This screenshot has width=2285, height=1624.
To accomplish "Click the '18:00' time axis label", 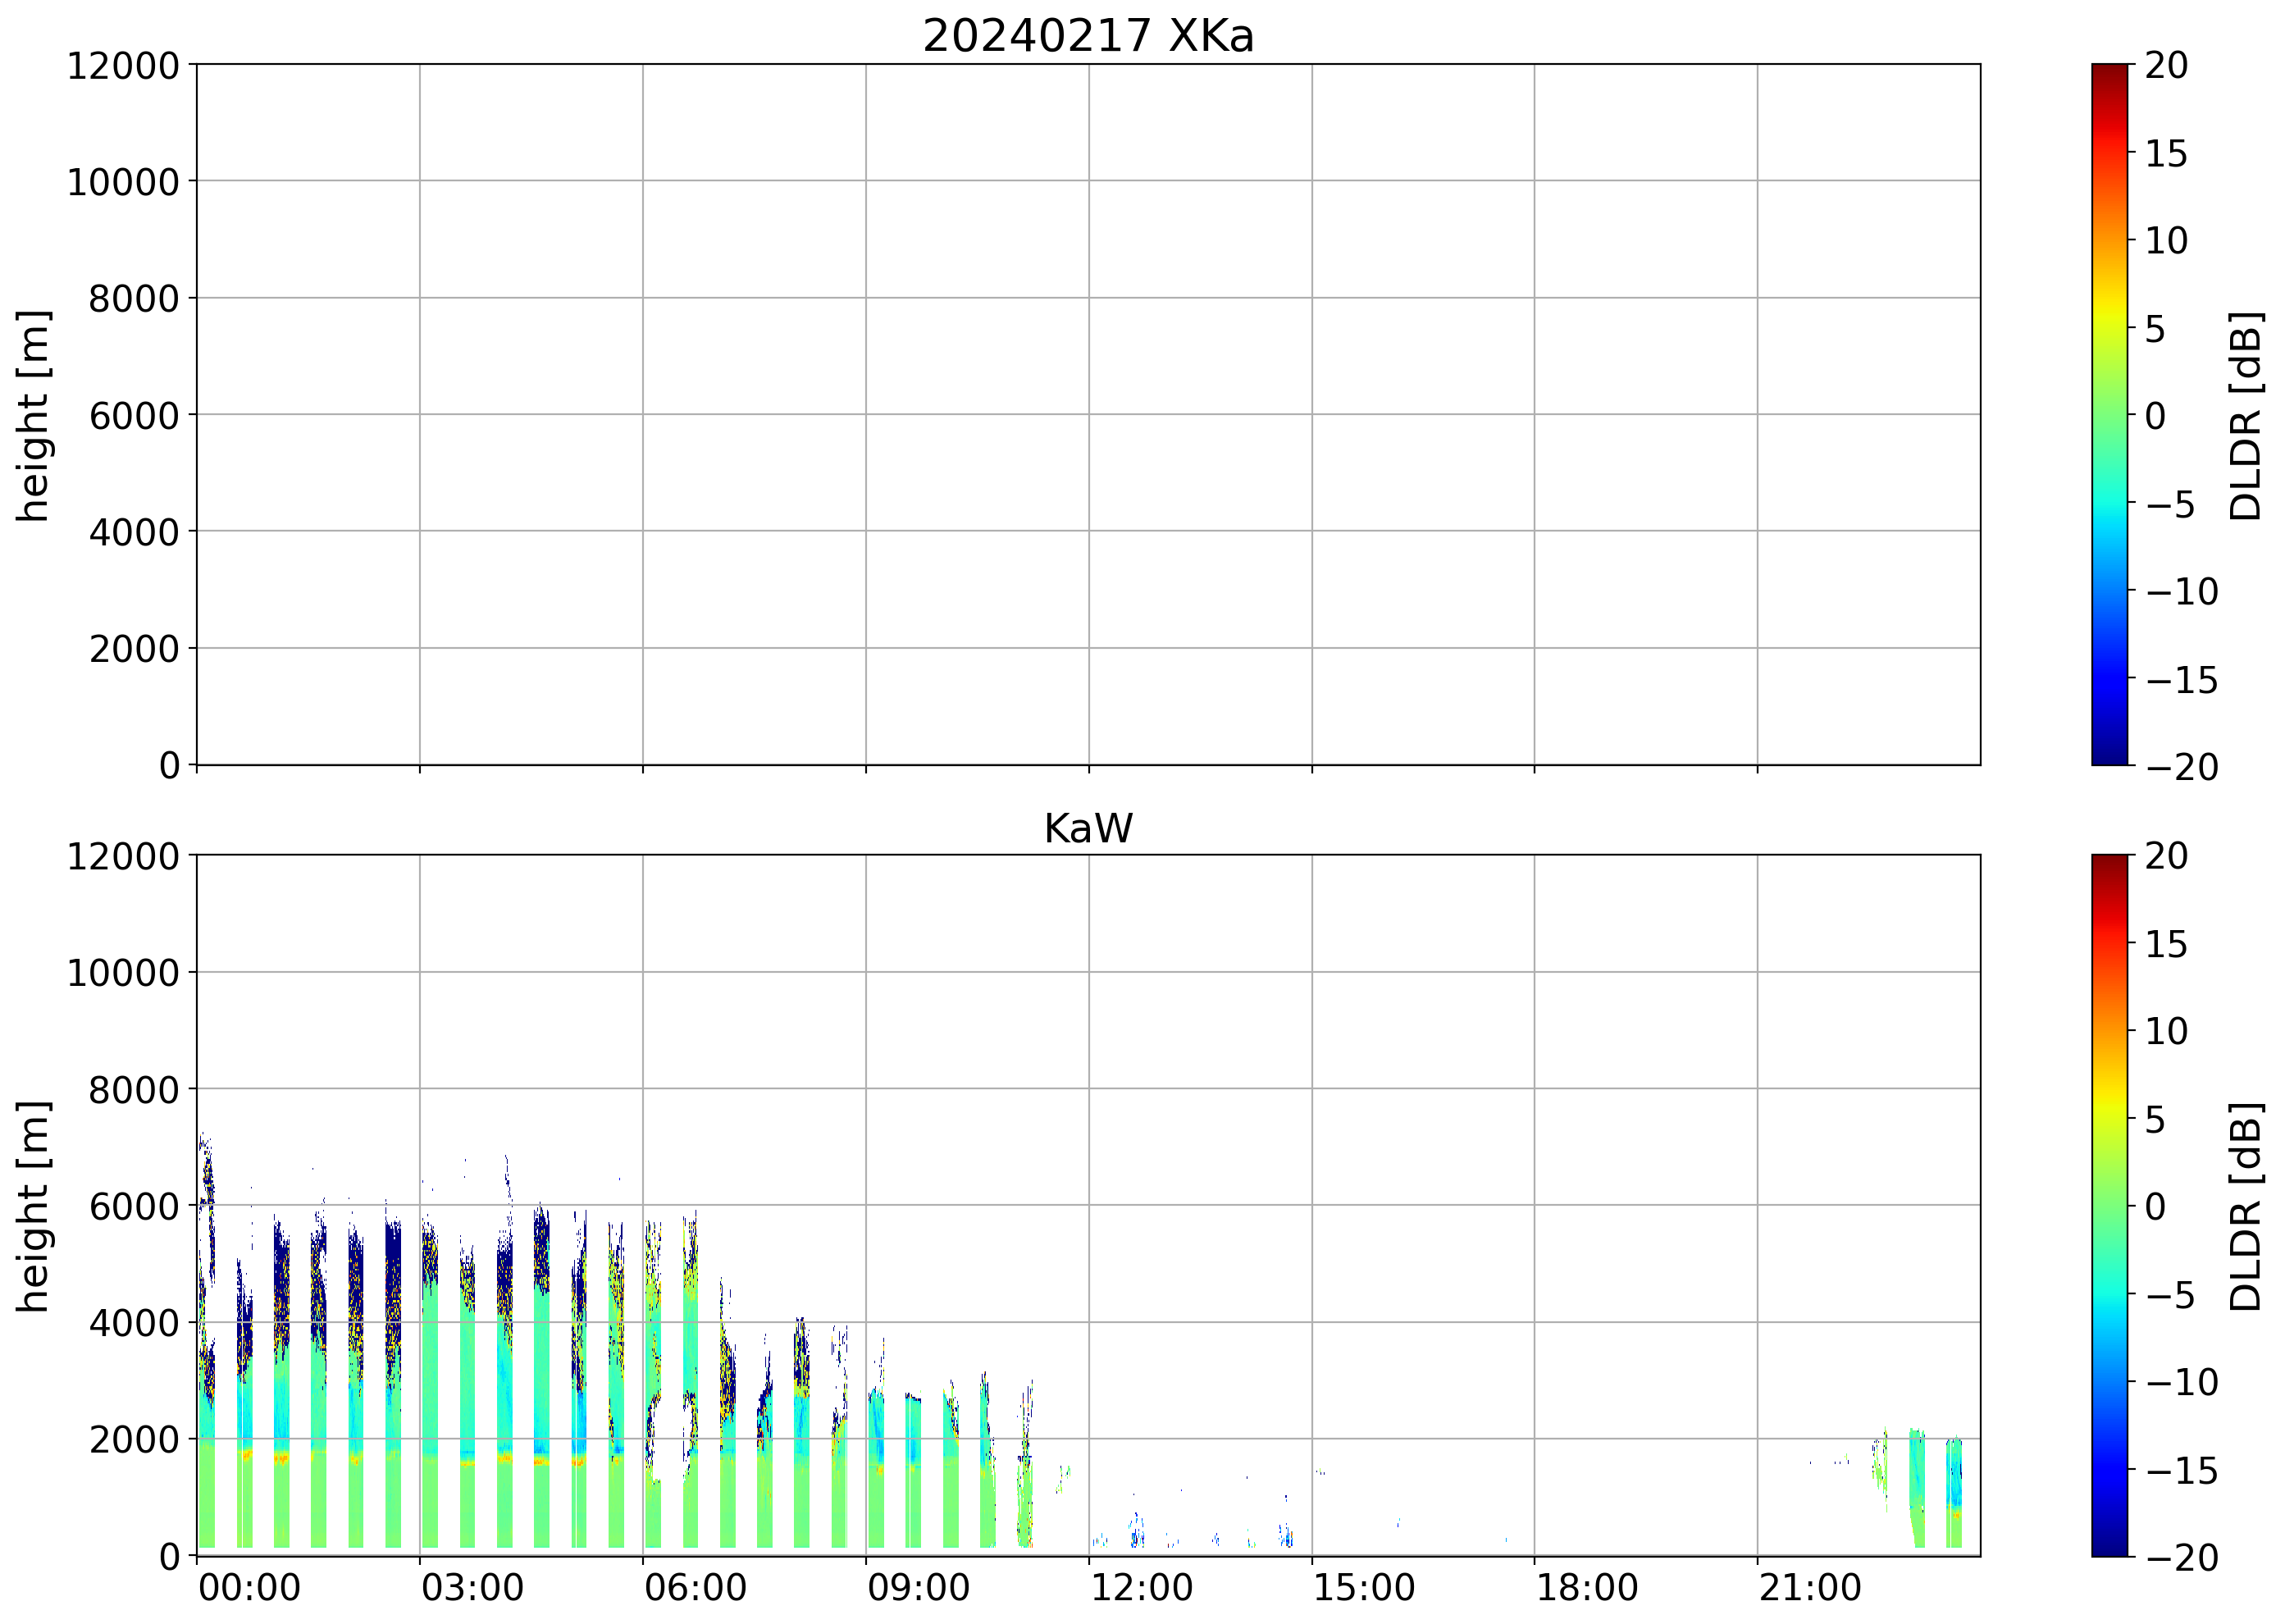I will [x=1587, y=1588].
